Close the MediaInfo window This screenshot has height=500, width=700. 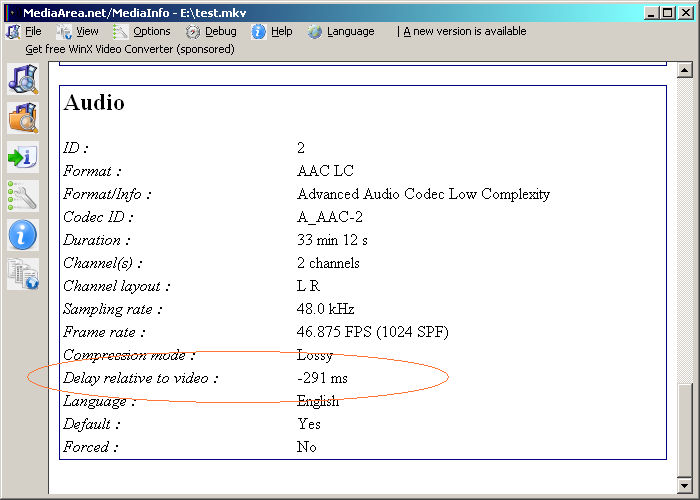[x=686, y=12]
